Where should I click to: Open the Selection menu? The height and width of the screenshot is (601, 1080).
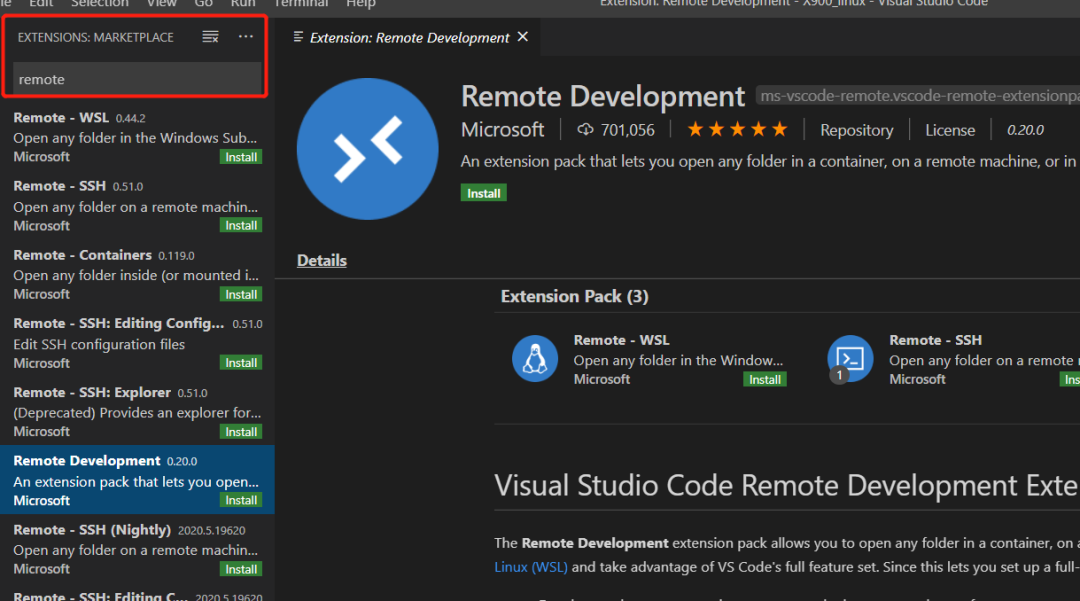coord(99,3)
